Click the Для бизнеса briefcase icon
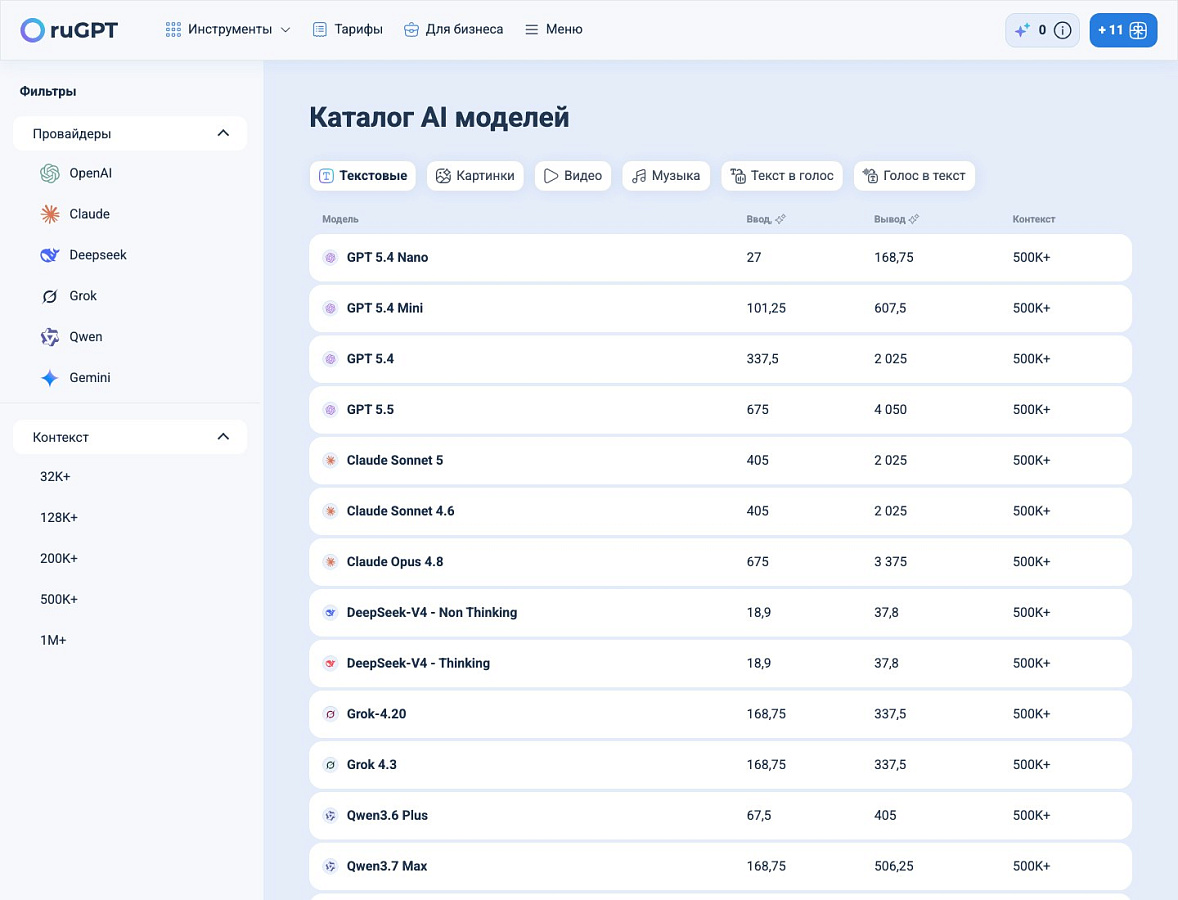 point(411,29)
